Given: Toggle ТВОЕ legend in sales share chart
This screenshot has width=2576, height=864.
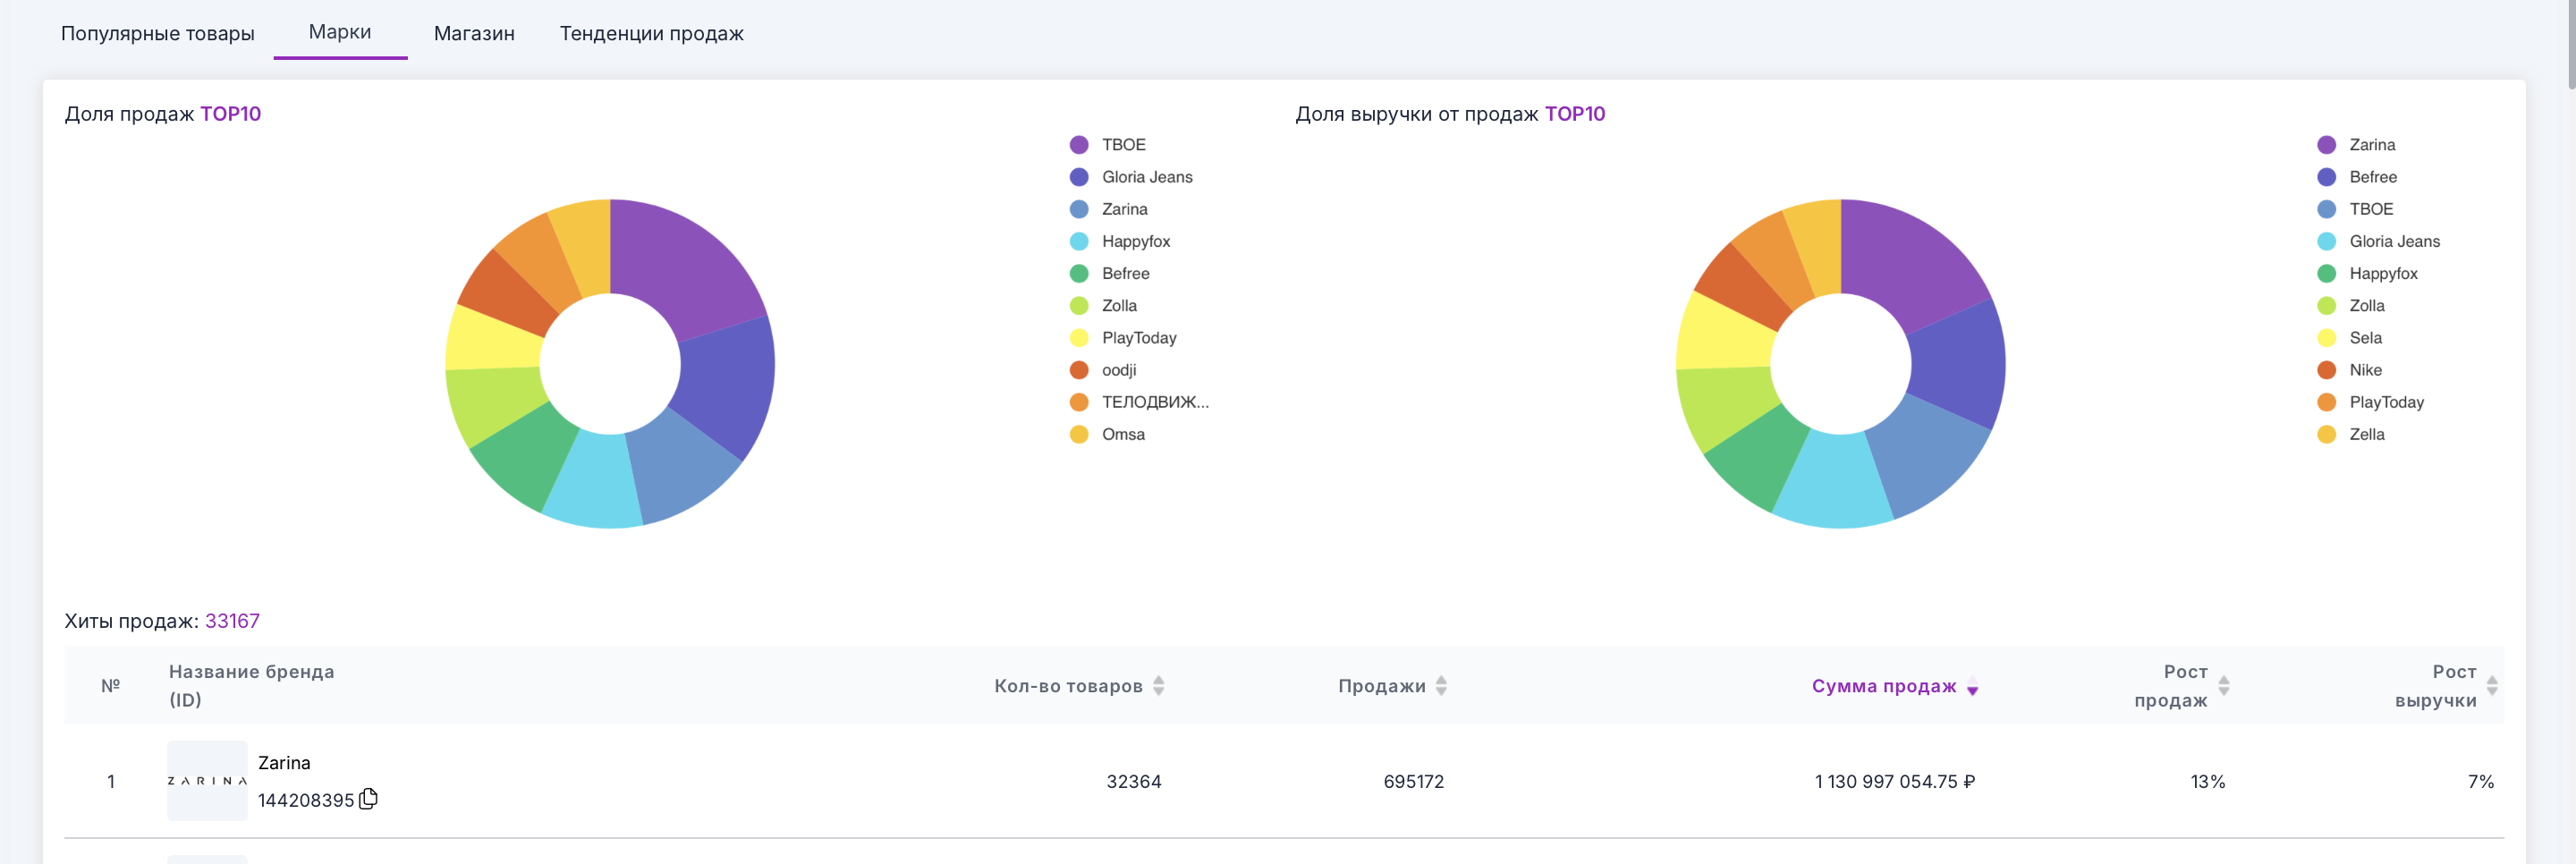Looking at the screenshot, I should tap(1108, 145).
